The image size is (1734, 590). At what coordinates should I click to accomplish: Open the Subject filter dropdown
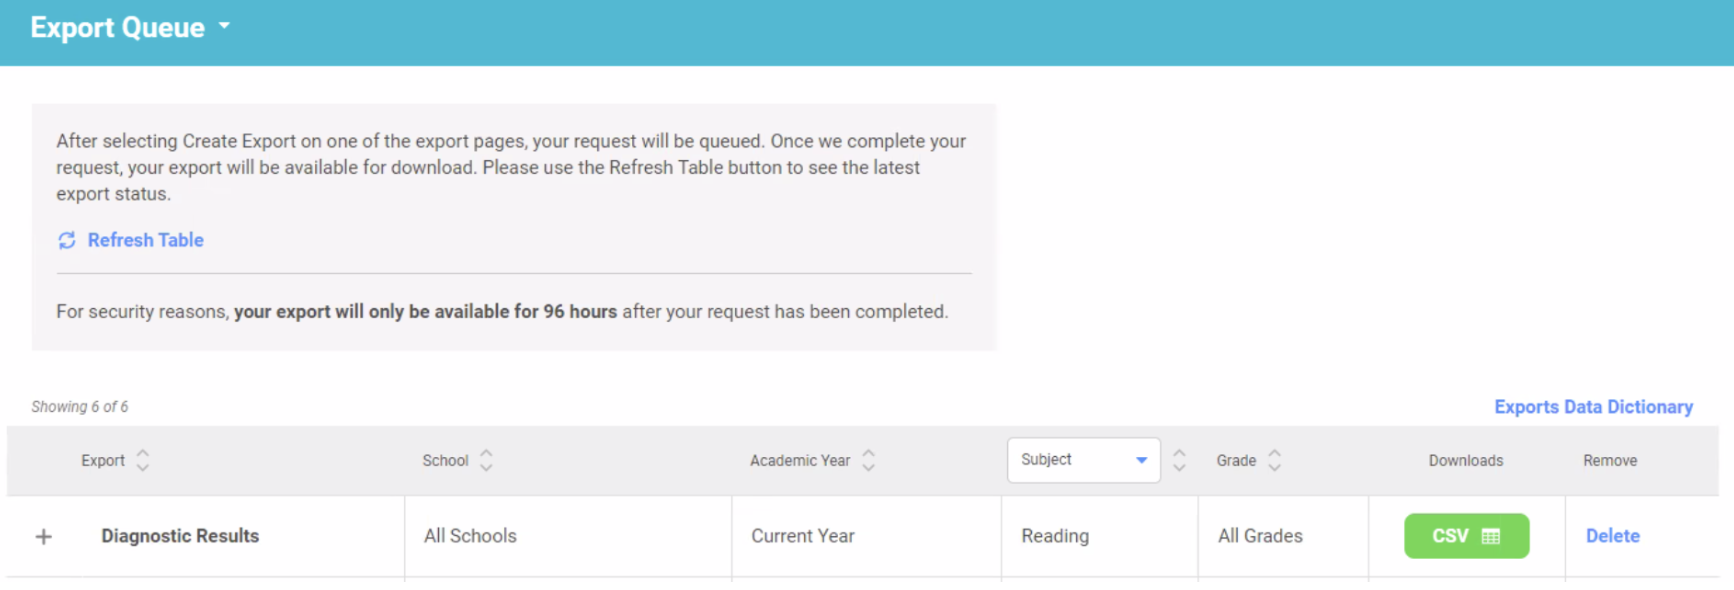pyautogui.click(x=1083, y=460)
